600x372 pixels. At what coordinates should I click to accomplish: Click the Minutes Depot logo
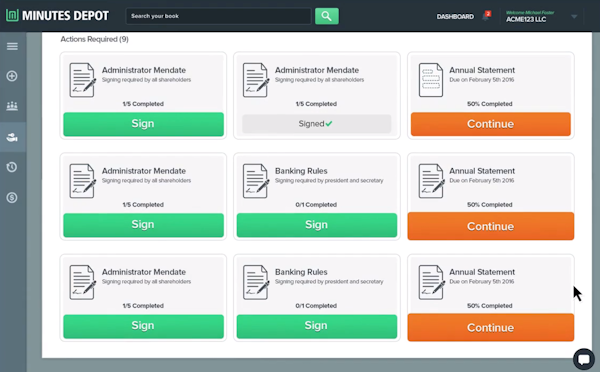point(57,16)
